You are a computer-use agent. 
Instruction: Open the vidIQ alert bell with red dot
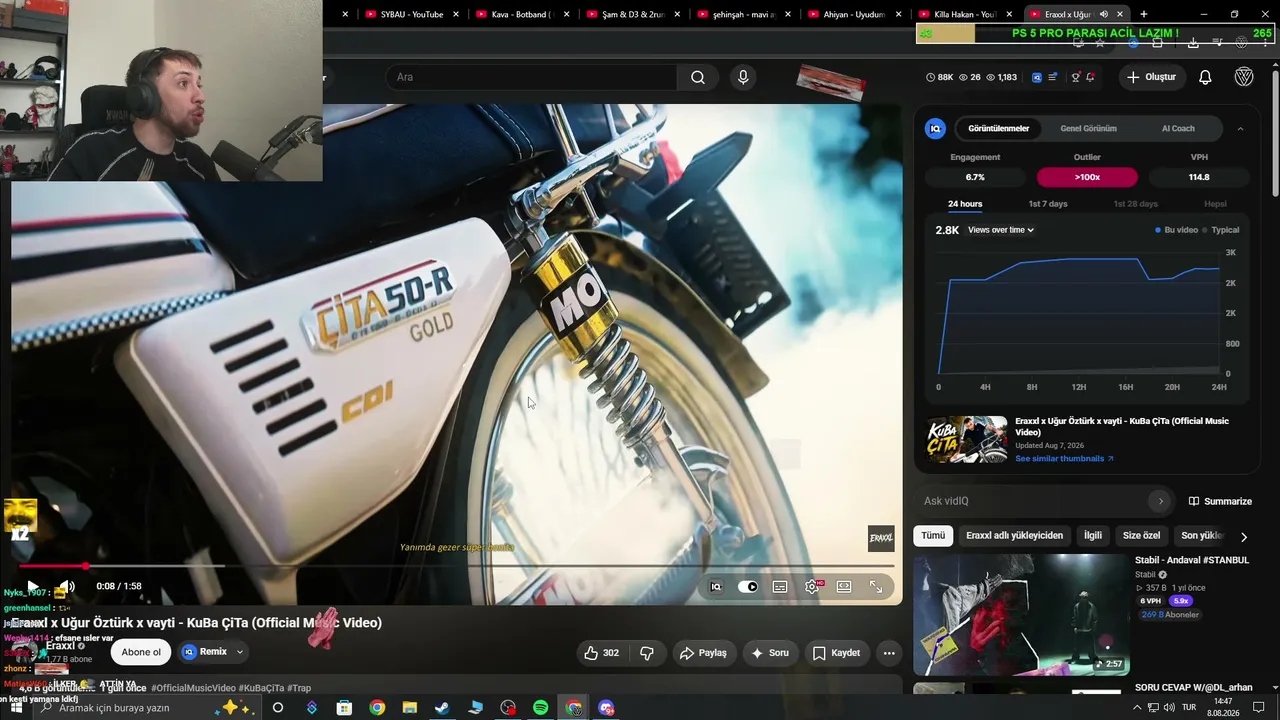1090,77
